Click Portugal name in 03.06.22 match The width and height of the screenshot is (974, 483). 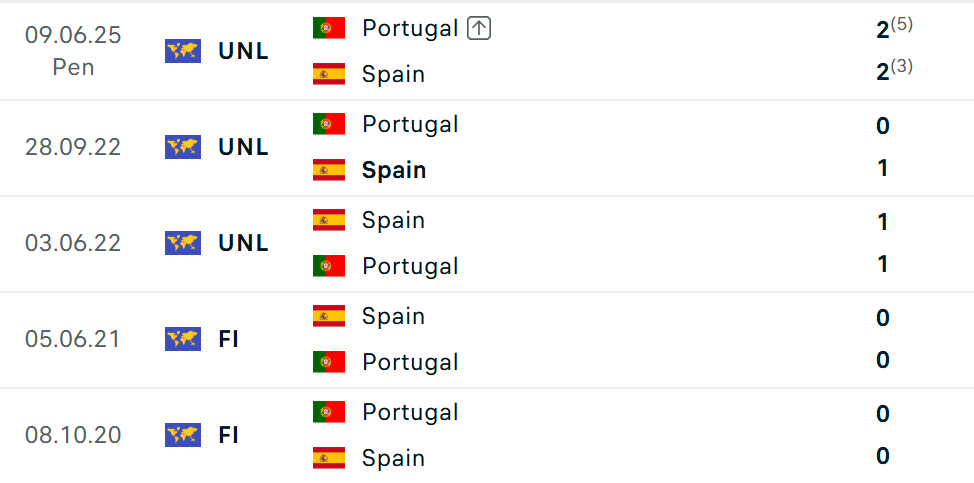coord(410,266)
